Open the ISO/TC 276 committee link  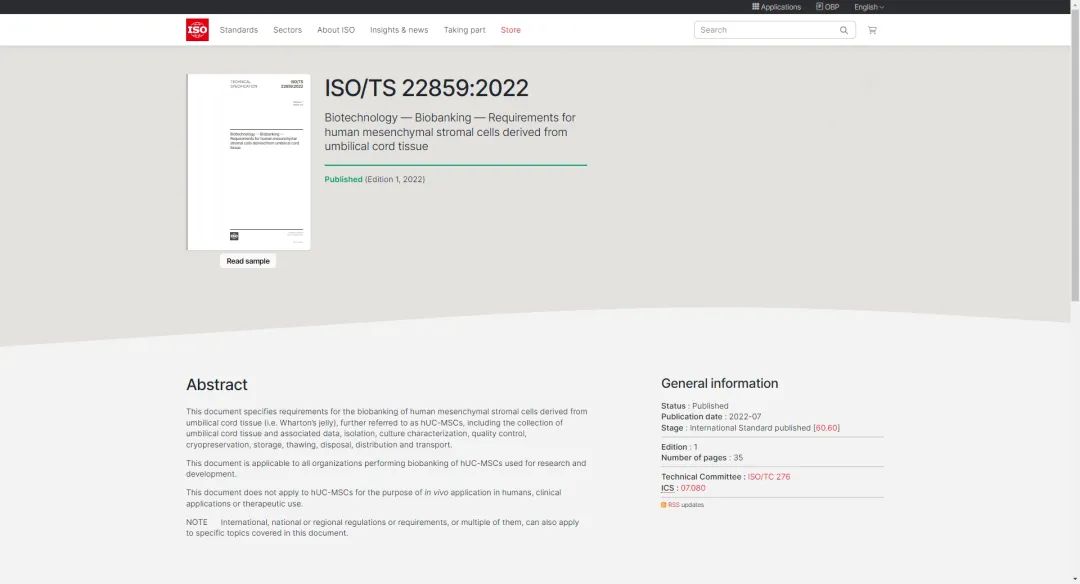(769, 477)
